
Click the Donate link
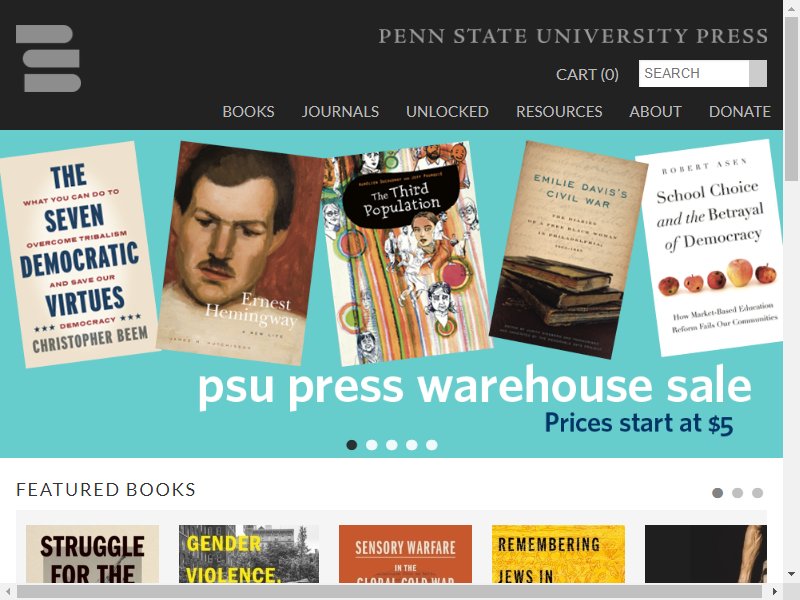tap(740, 111)
